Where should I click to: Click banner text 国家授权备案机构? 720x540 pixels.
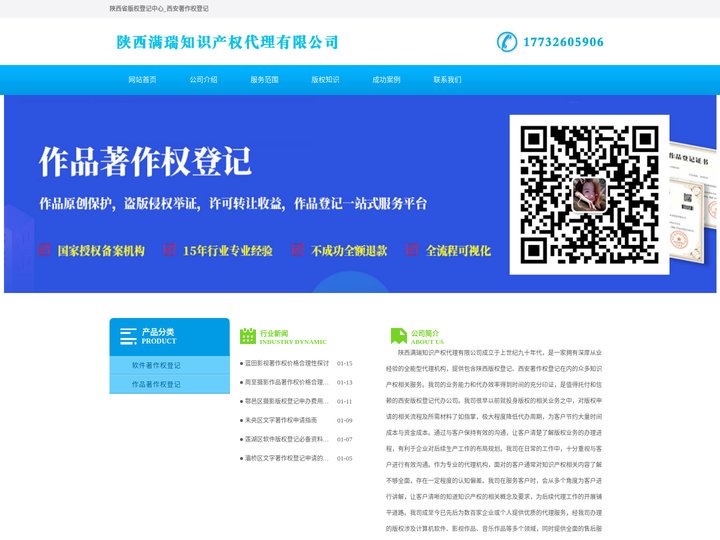click(101, 250)
